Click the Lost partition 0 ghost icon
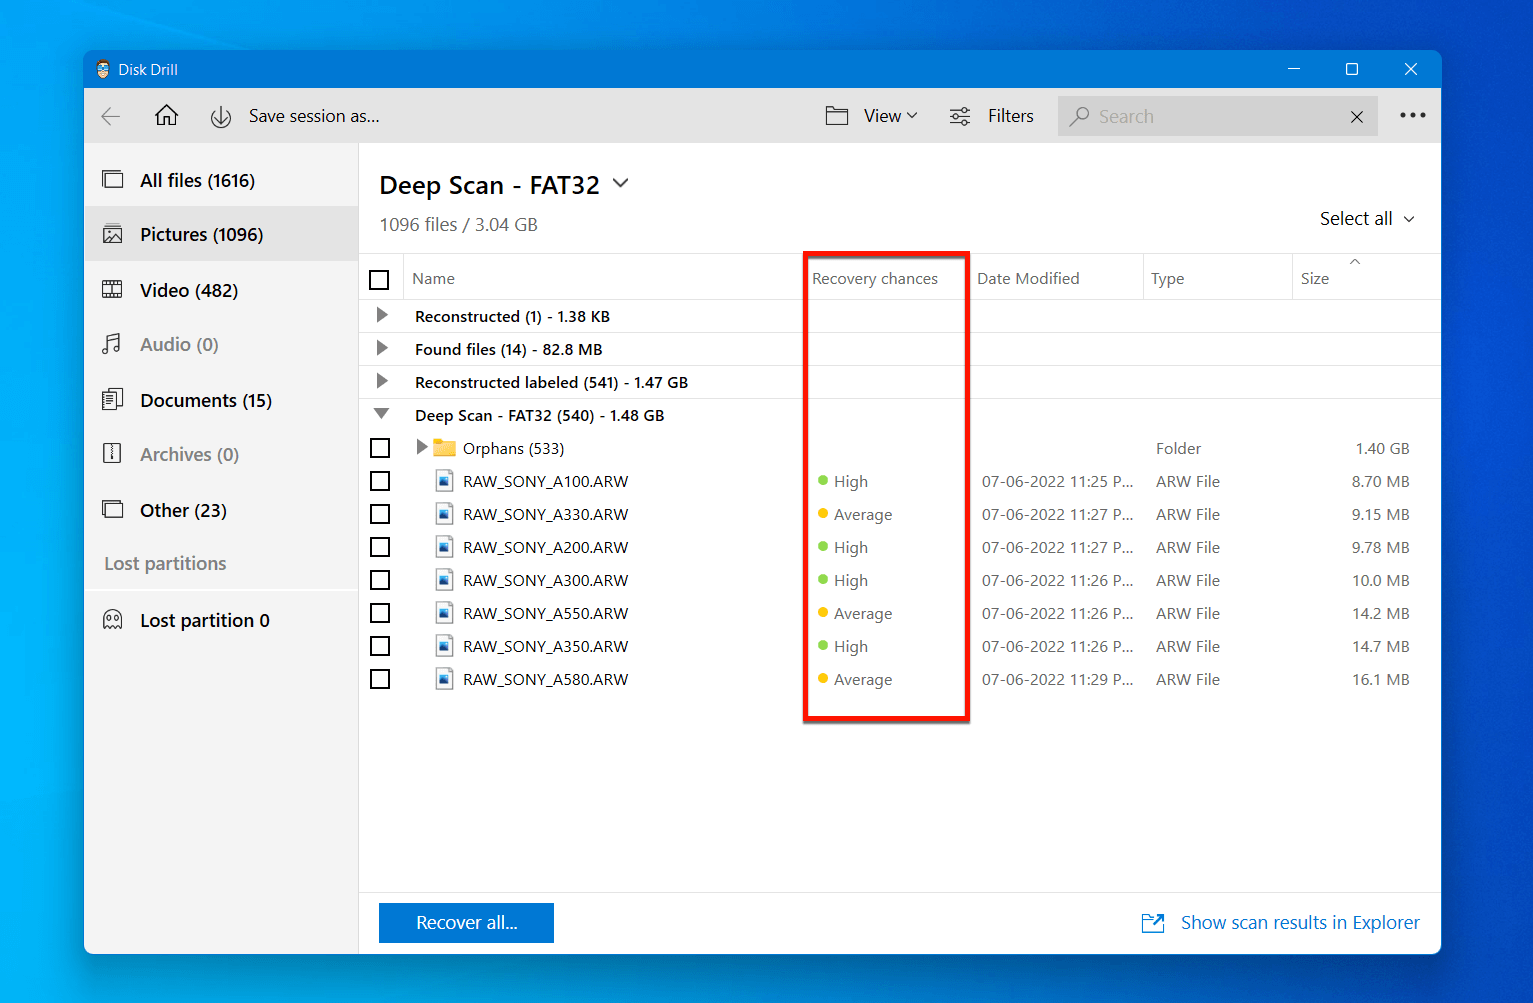Image resolution: width=1533 pixels, height=1003 pixels. pos(113,620)
